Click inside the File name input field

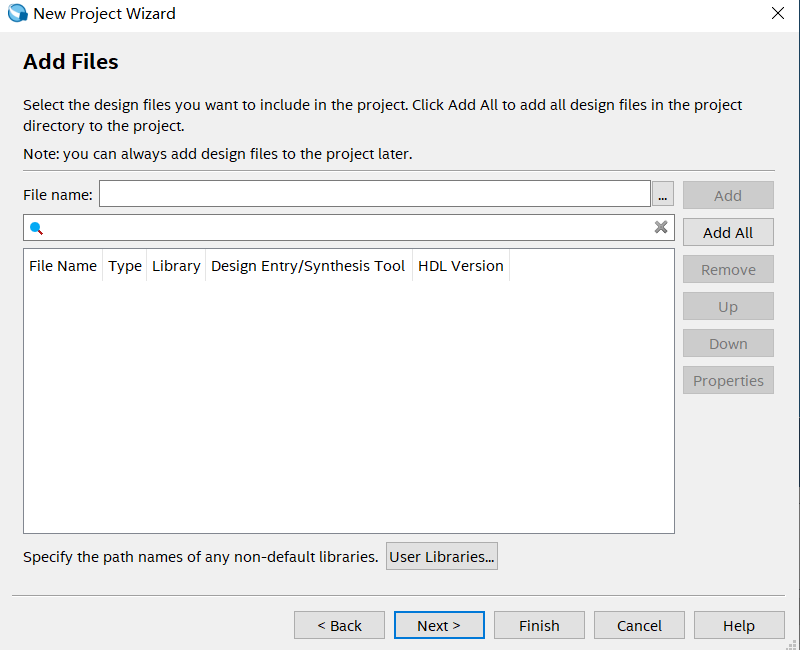(370, 193)
